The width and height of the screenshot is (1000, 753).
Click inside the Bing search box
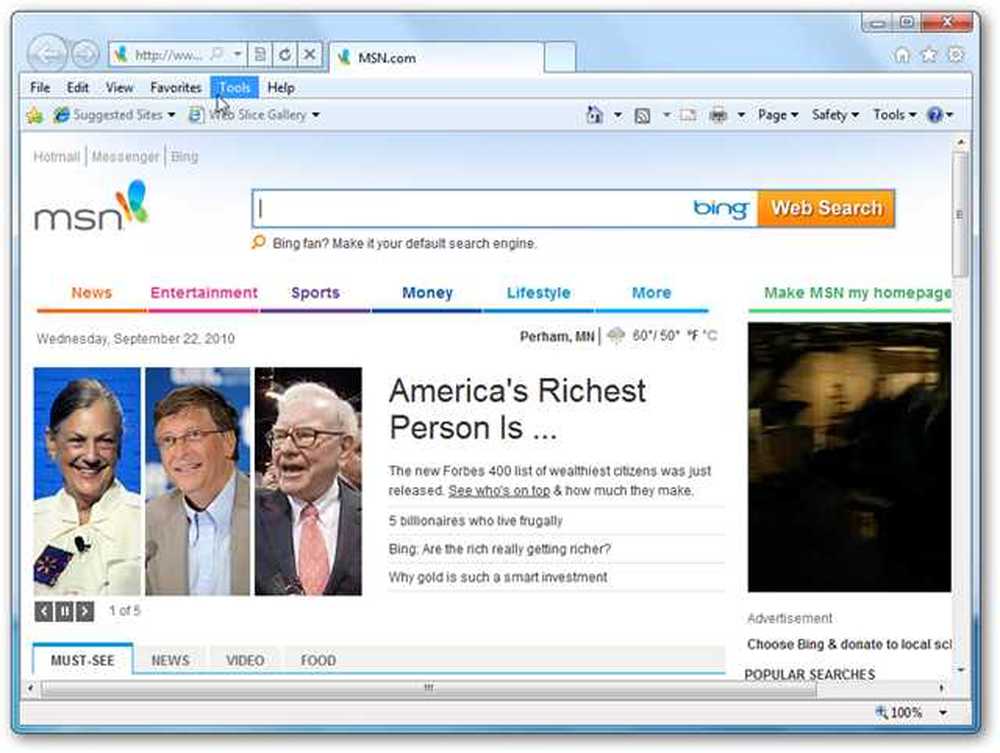coord(472,208)
